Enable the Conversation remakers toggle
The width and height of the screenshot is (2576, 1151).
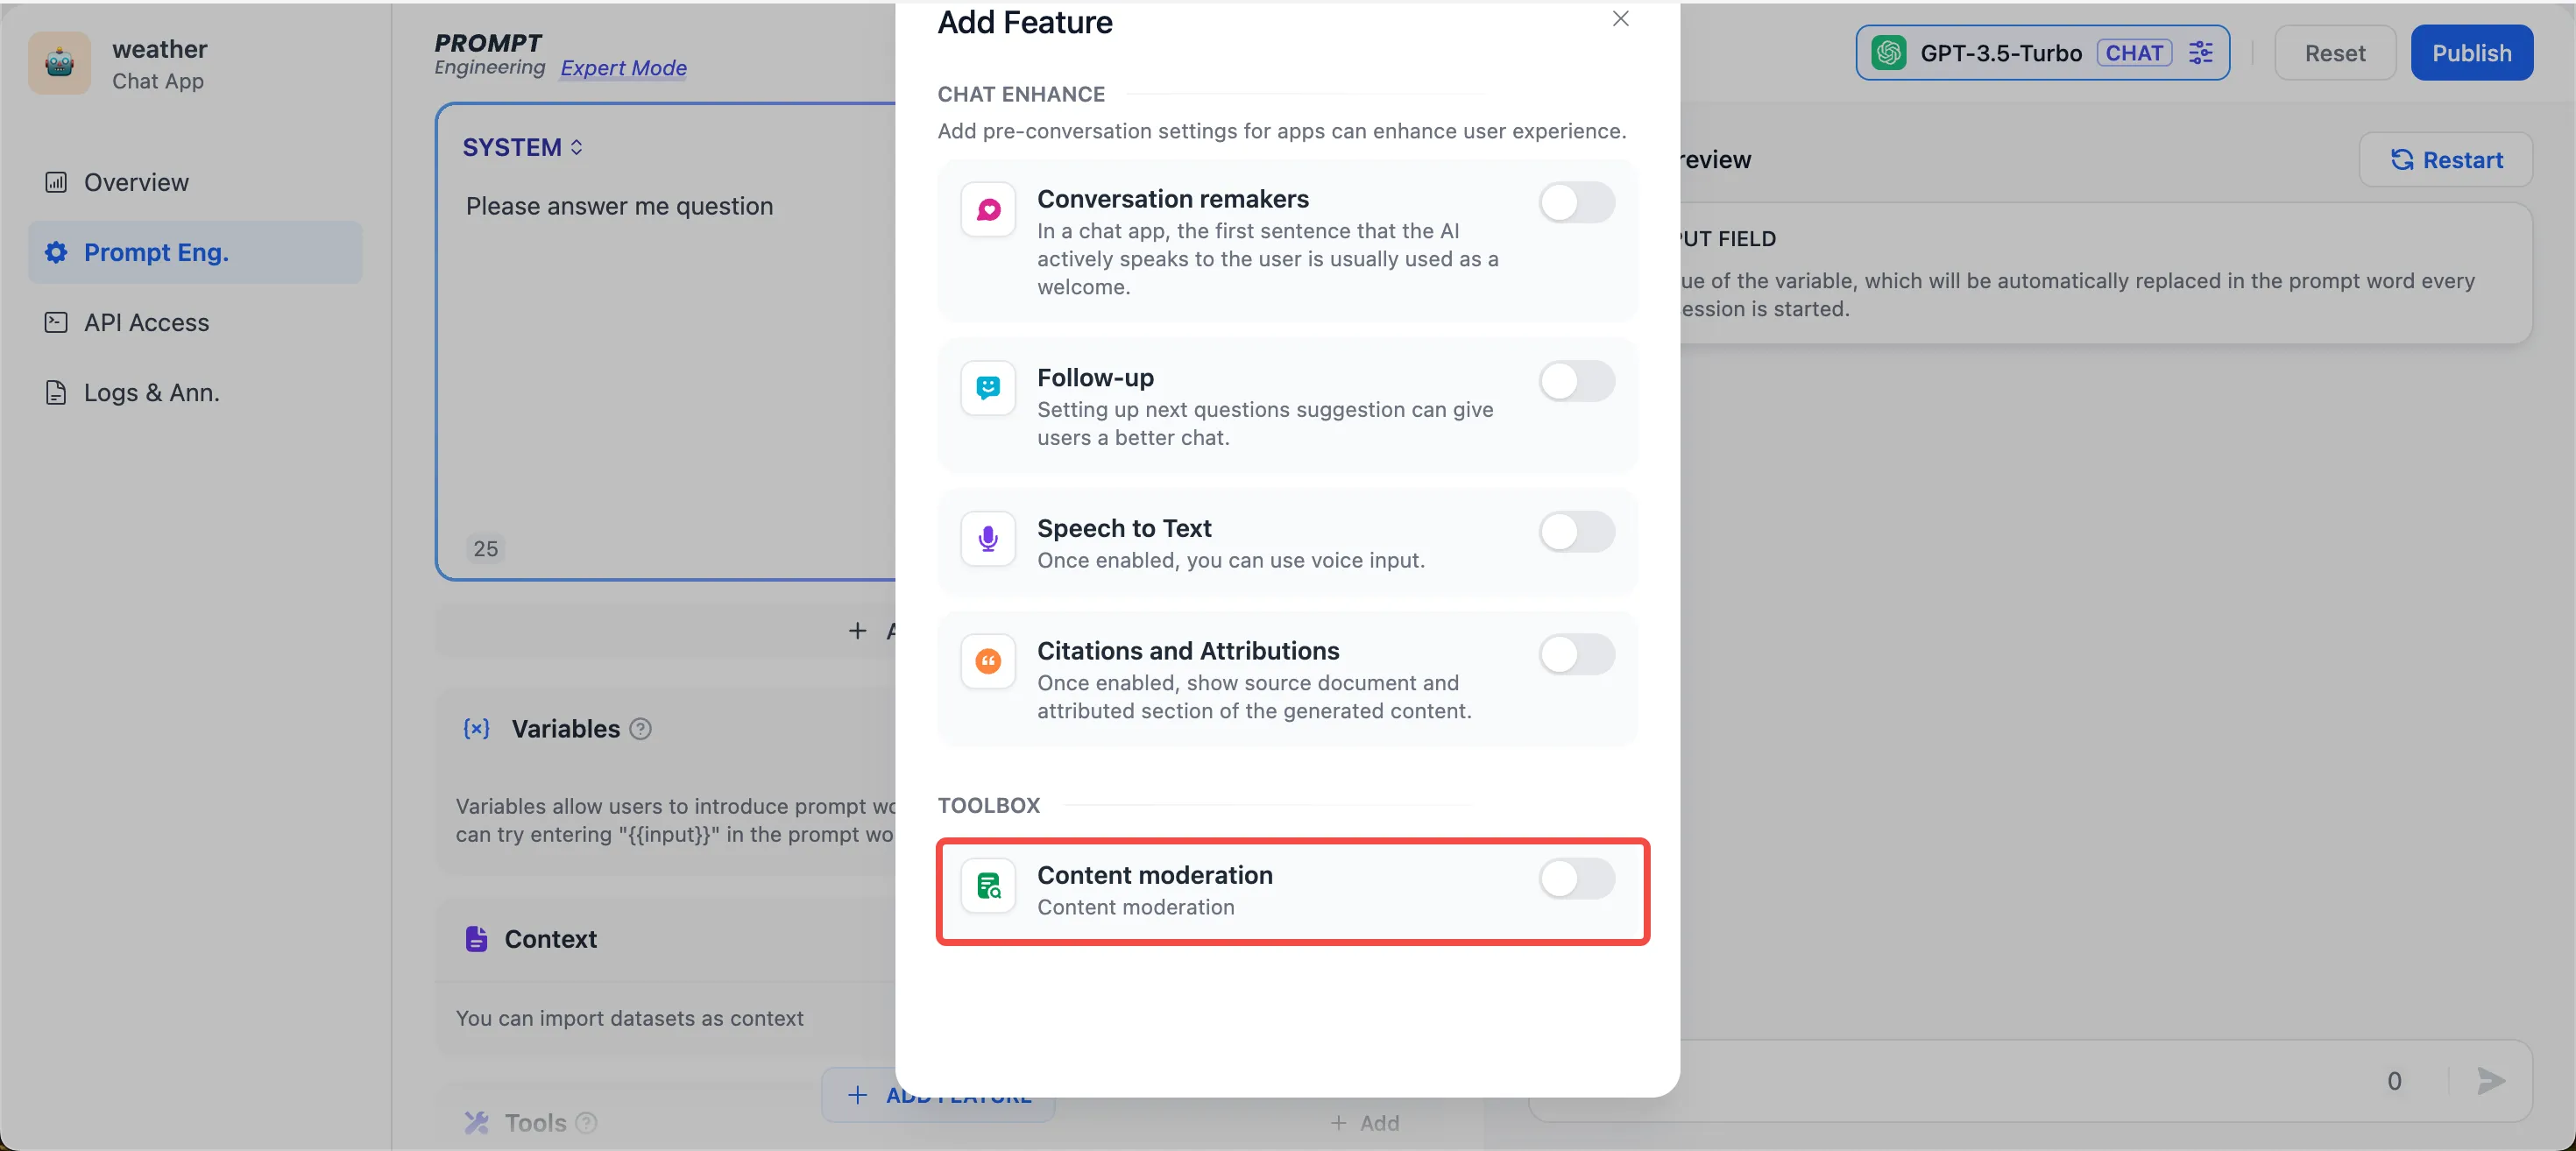[x=1575, y=203]
